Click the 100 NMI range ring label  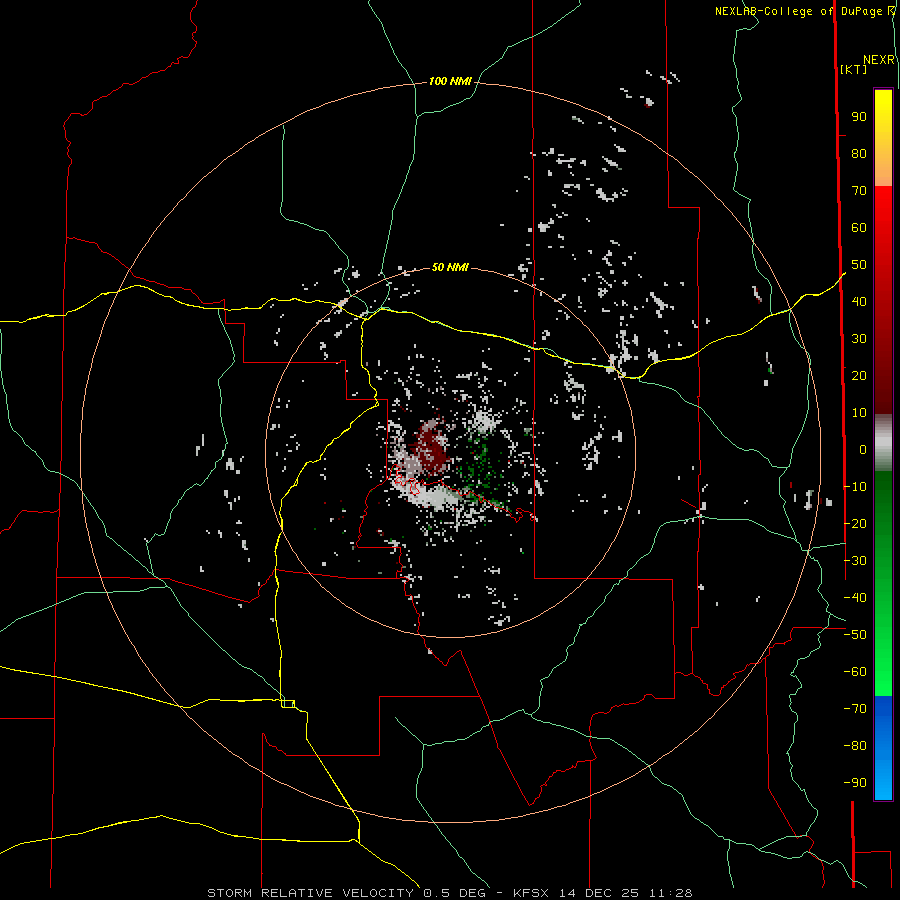(x=450, y=82)
